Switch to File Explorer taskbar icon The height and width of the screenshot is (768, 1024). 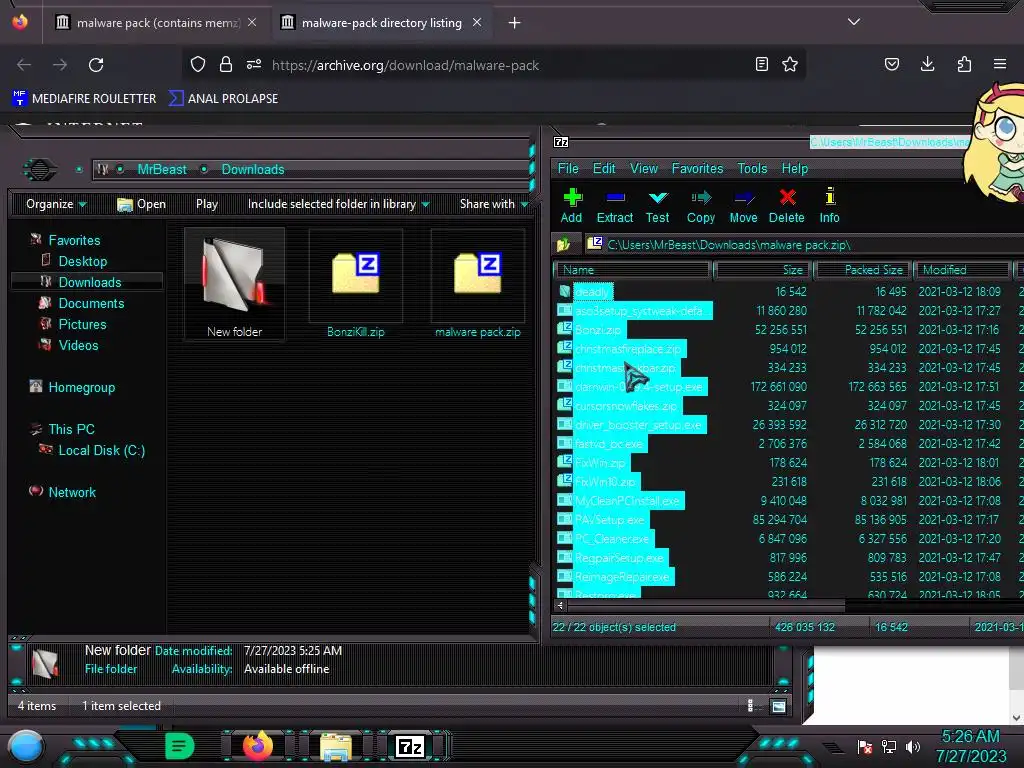click(336, 746)
